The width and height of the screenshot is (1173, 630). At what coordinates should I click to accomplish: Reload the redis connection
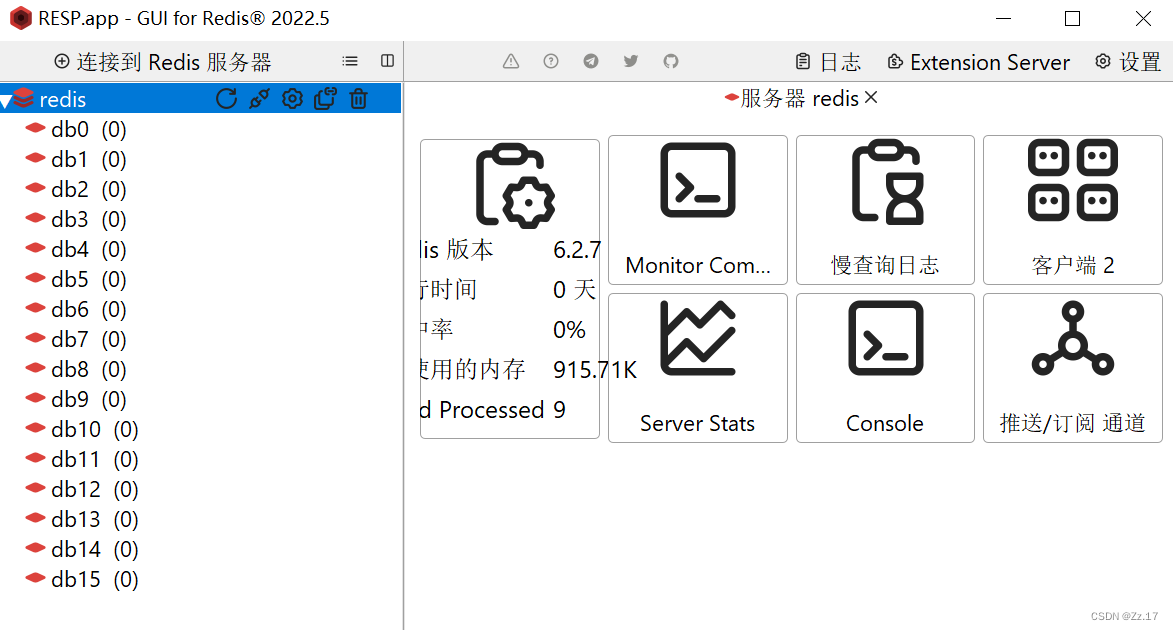point(226,99)
